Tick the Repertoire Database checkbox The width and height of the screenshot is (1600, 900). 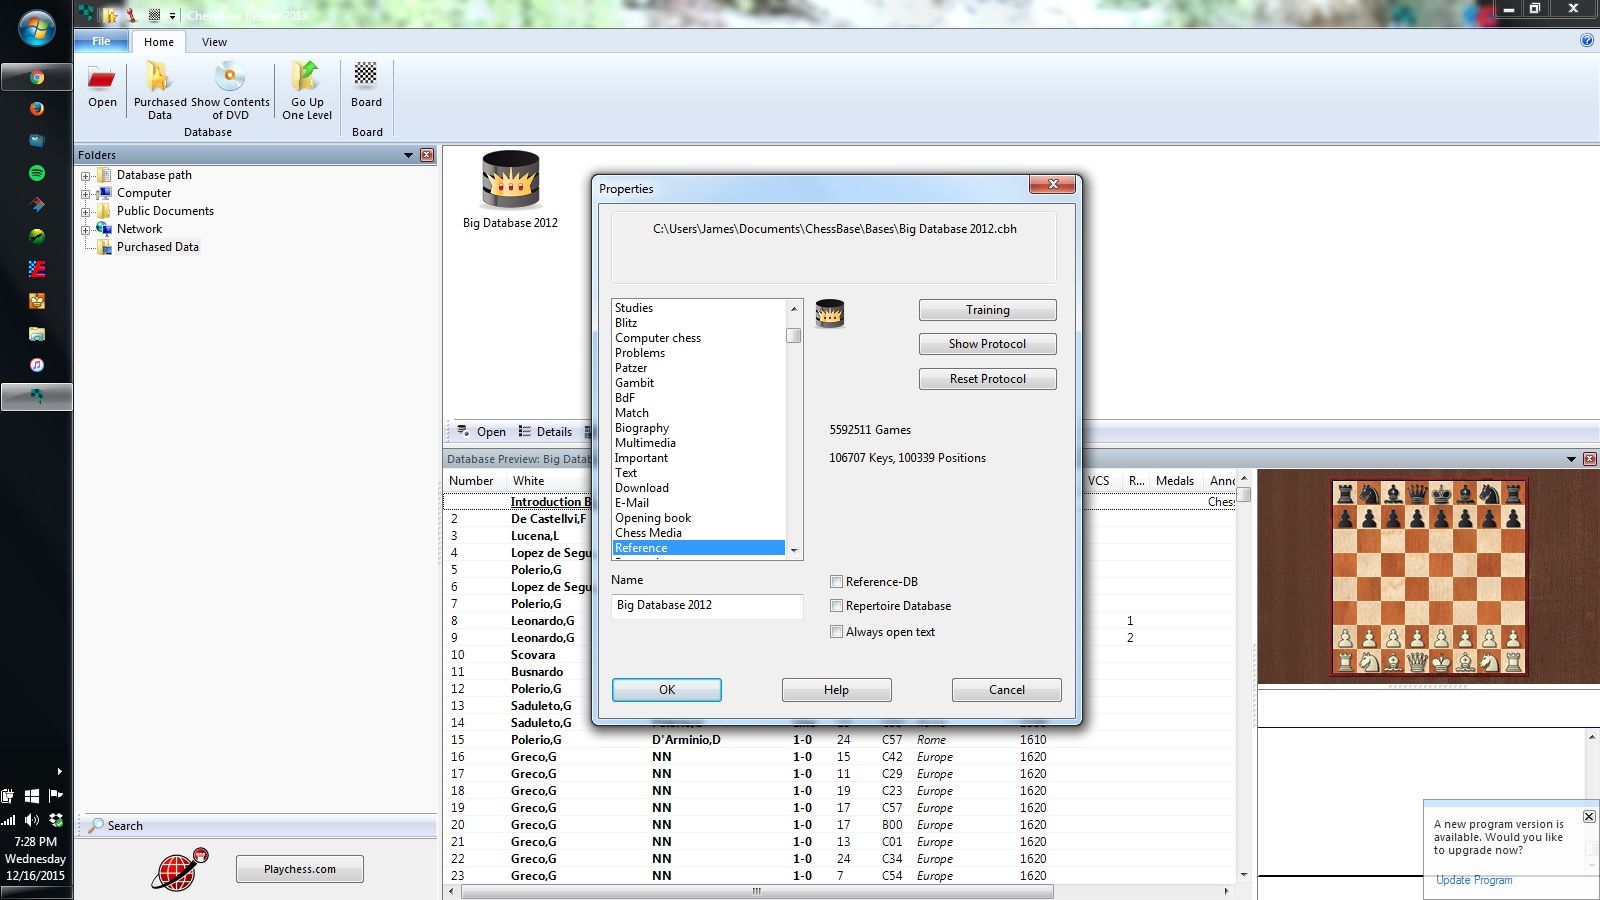(x=836, y=606)
